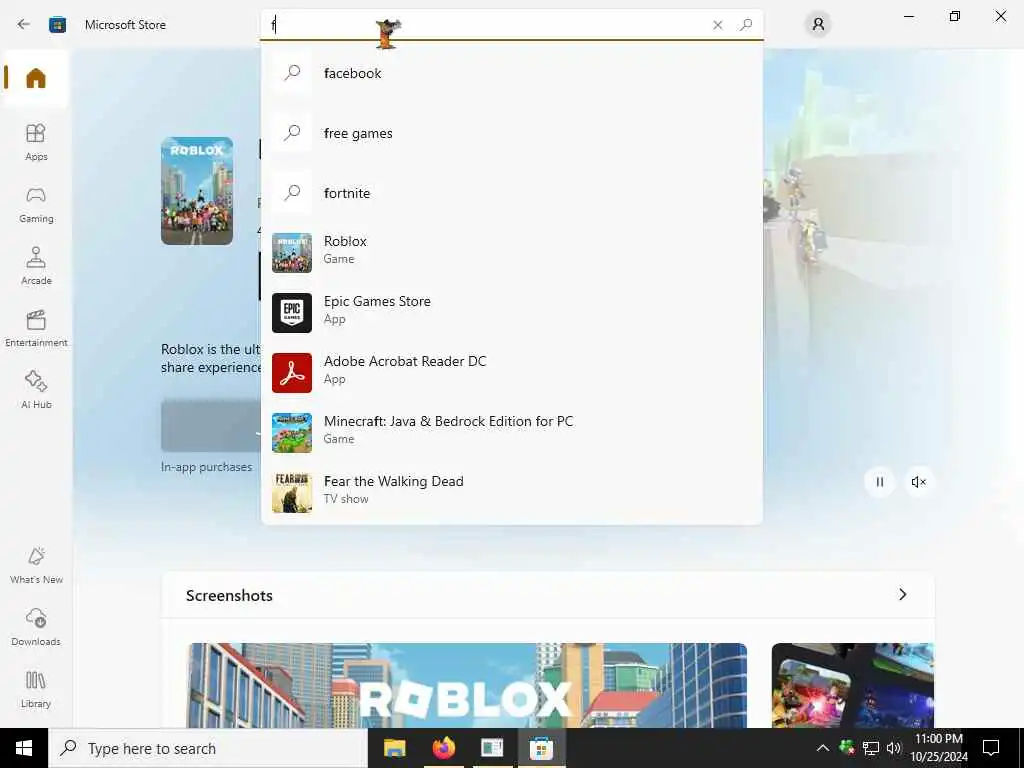Open Downloads in sidebar

pyautogui.click(x=36, y=627)
